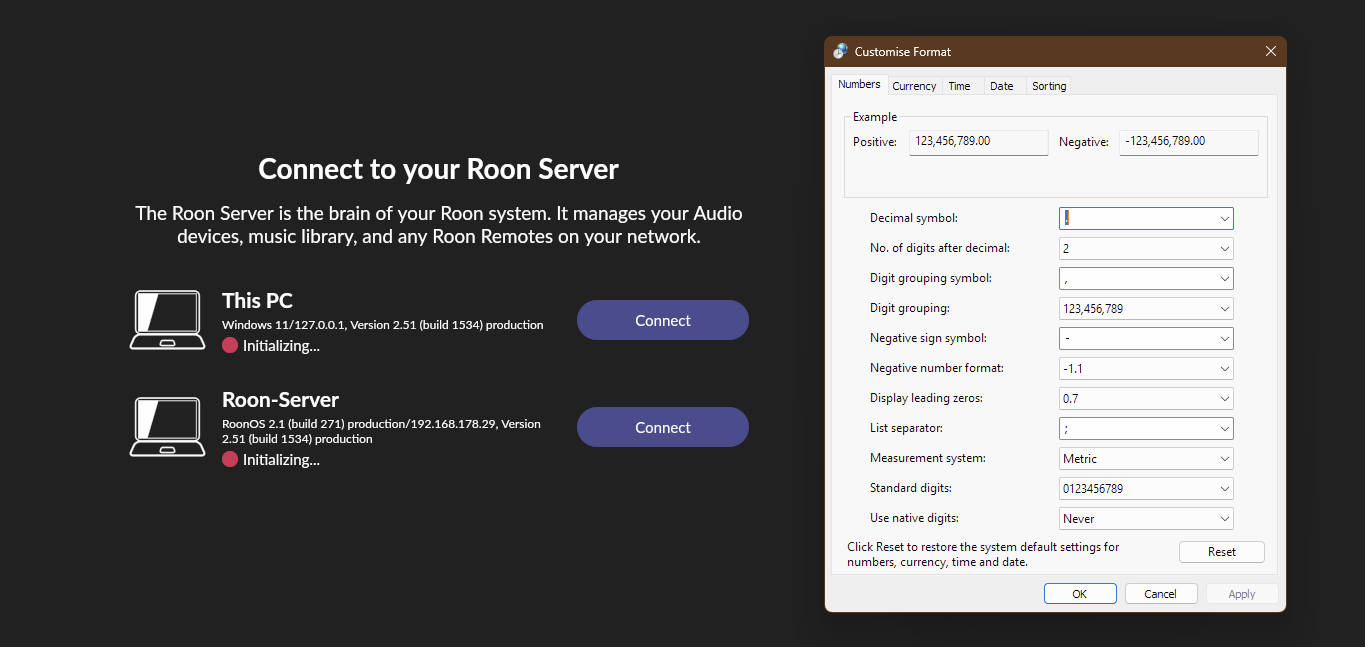Connect to This PC server
Viewport: 1365px width, 647px height.
click(663, 320)
